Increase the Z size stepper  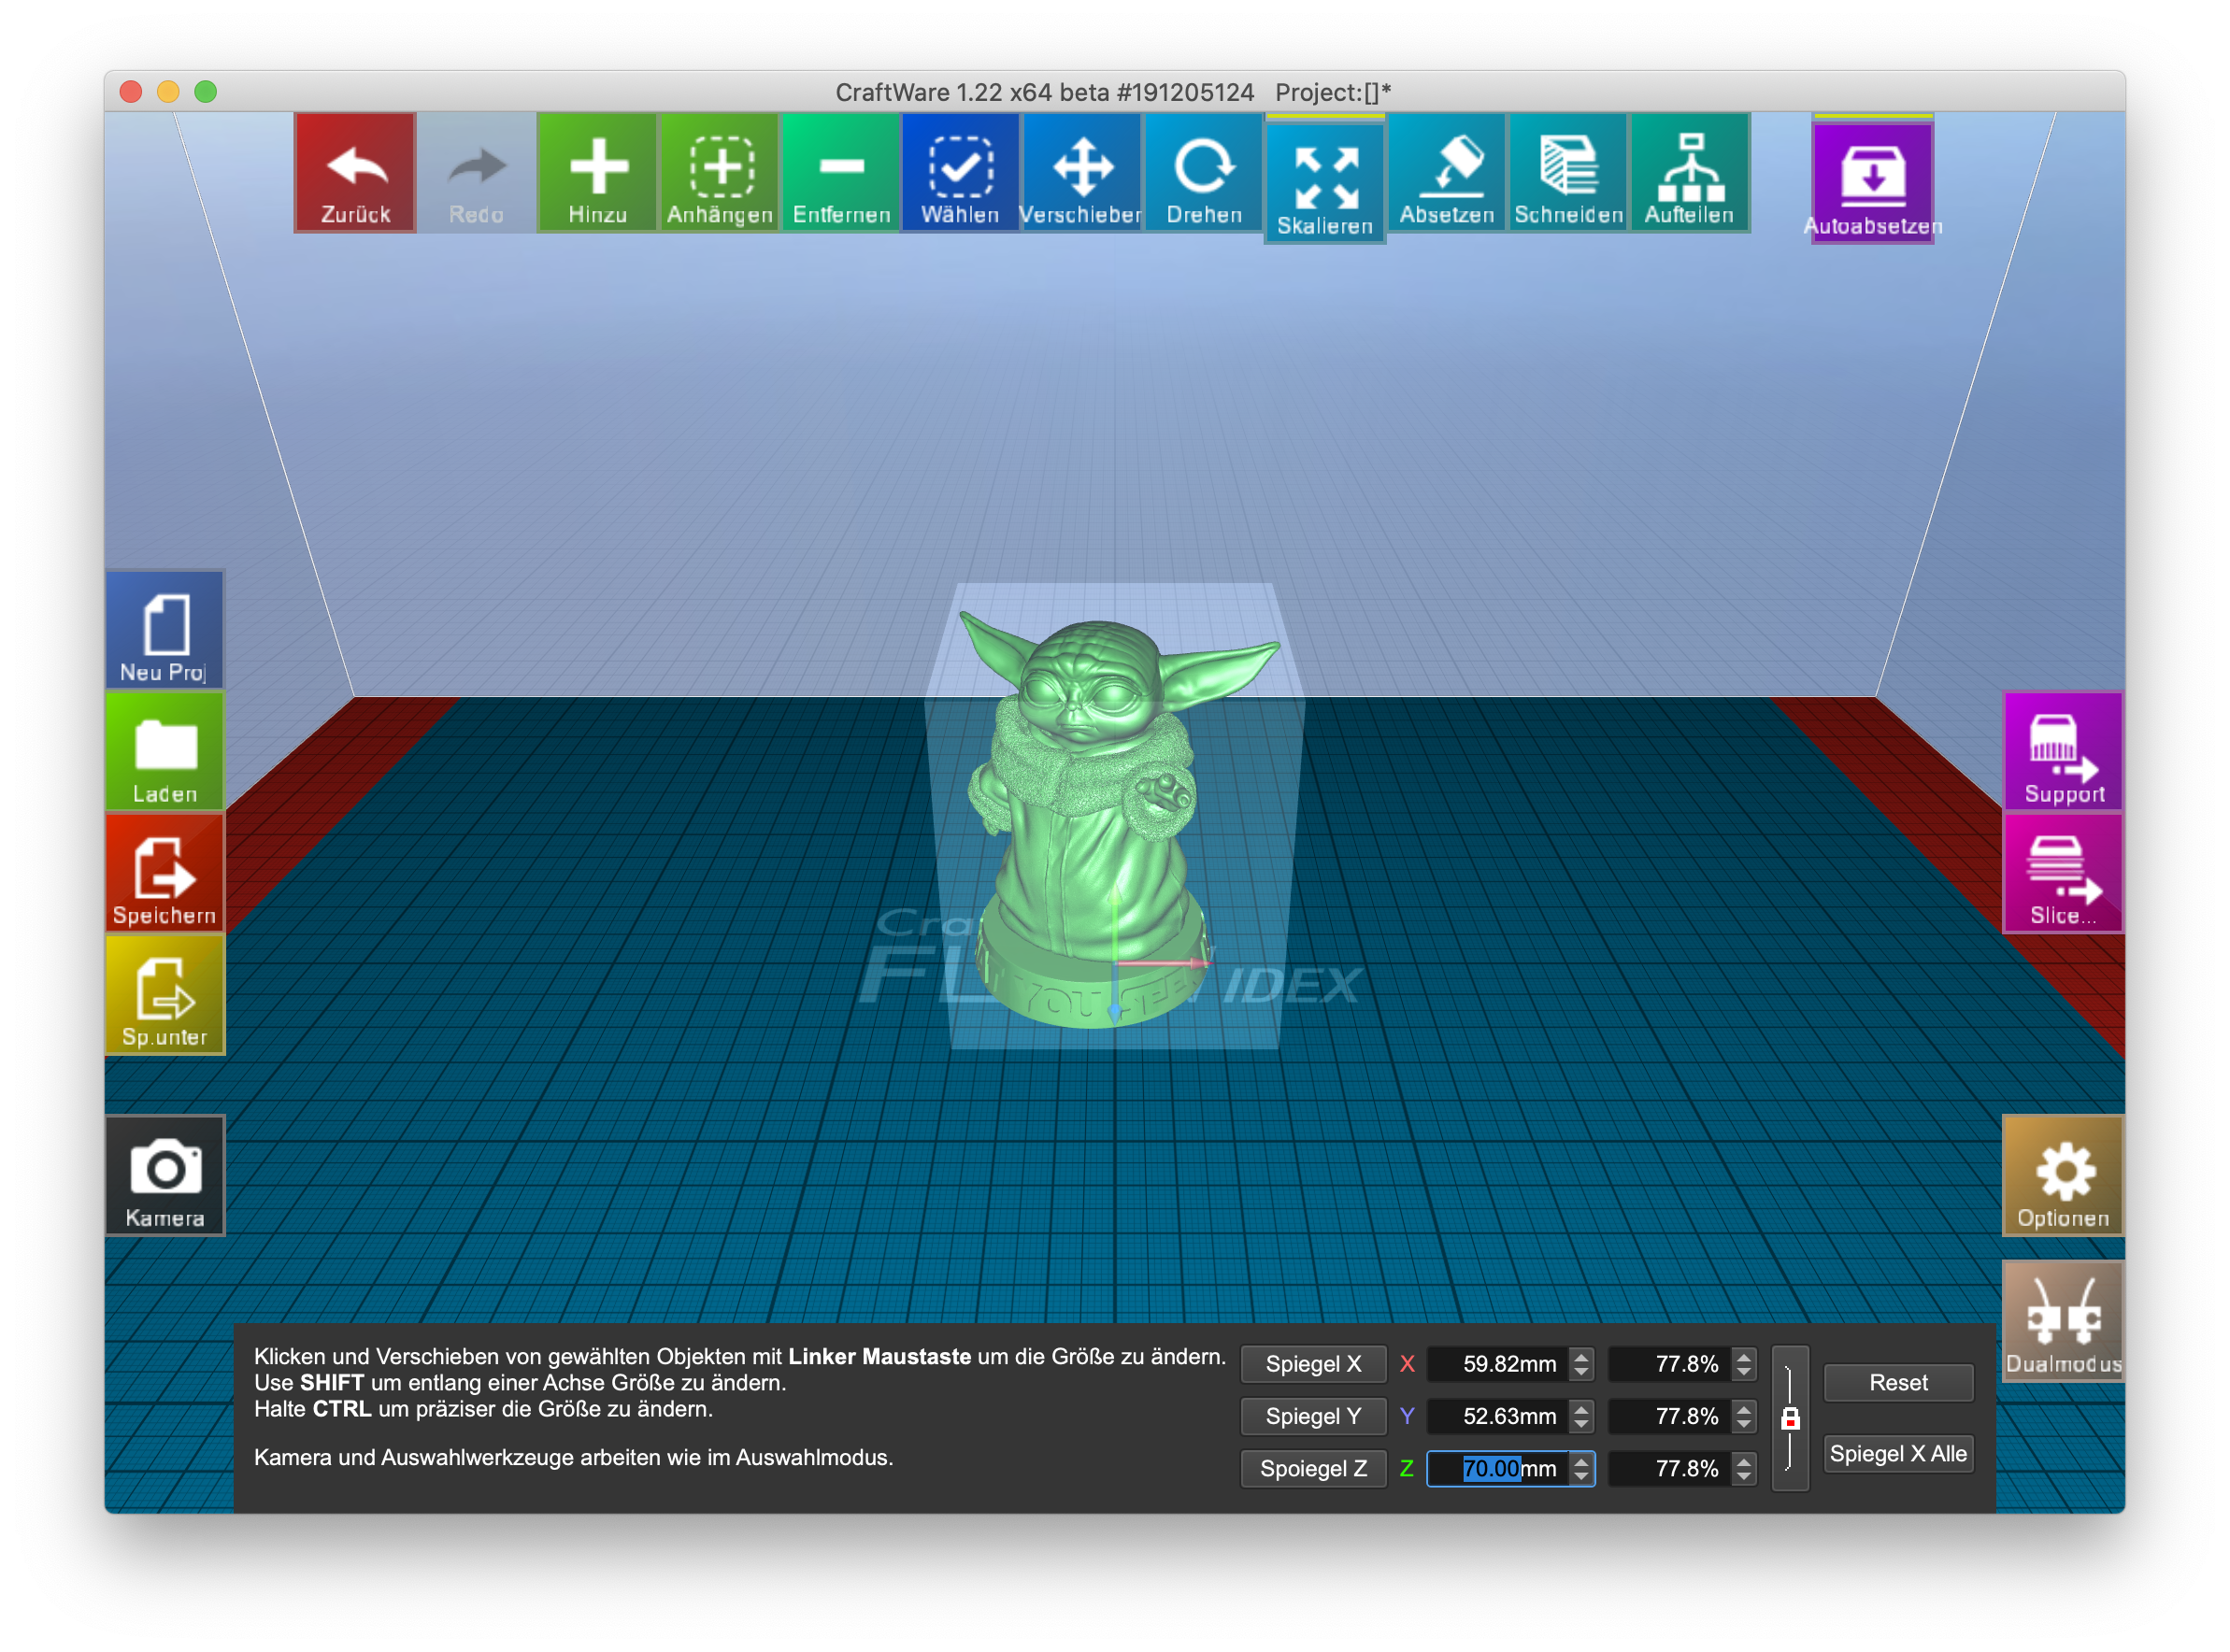[1581, 1461]
